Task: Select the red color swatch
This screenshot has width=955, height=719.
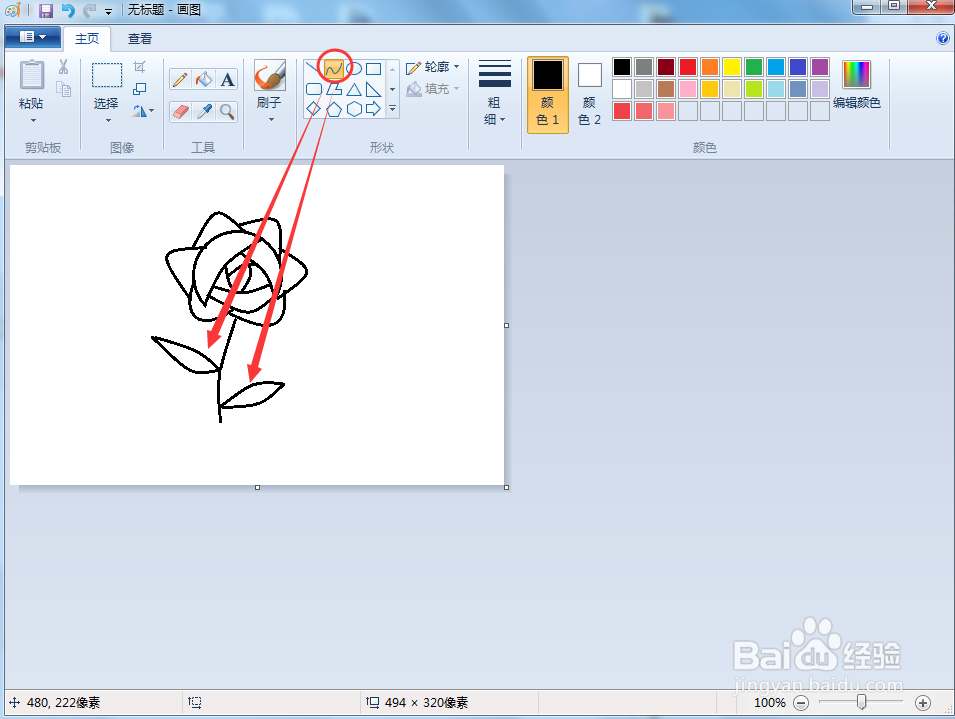Action: [x=688, y=66]
